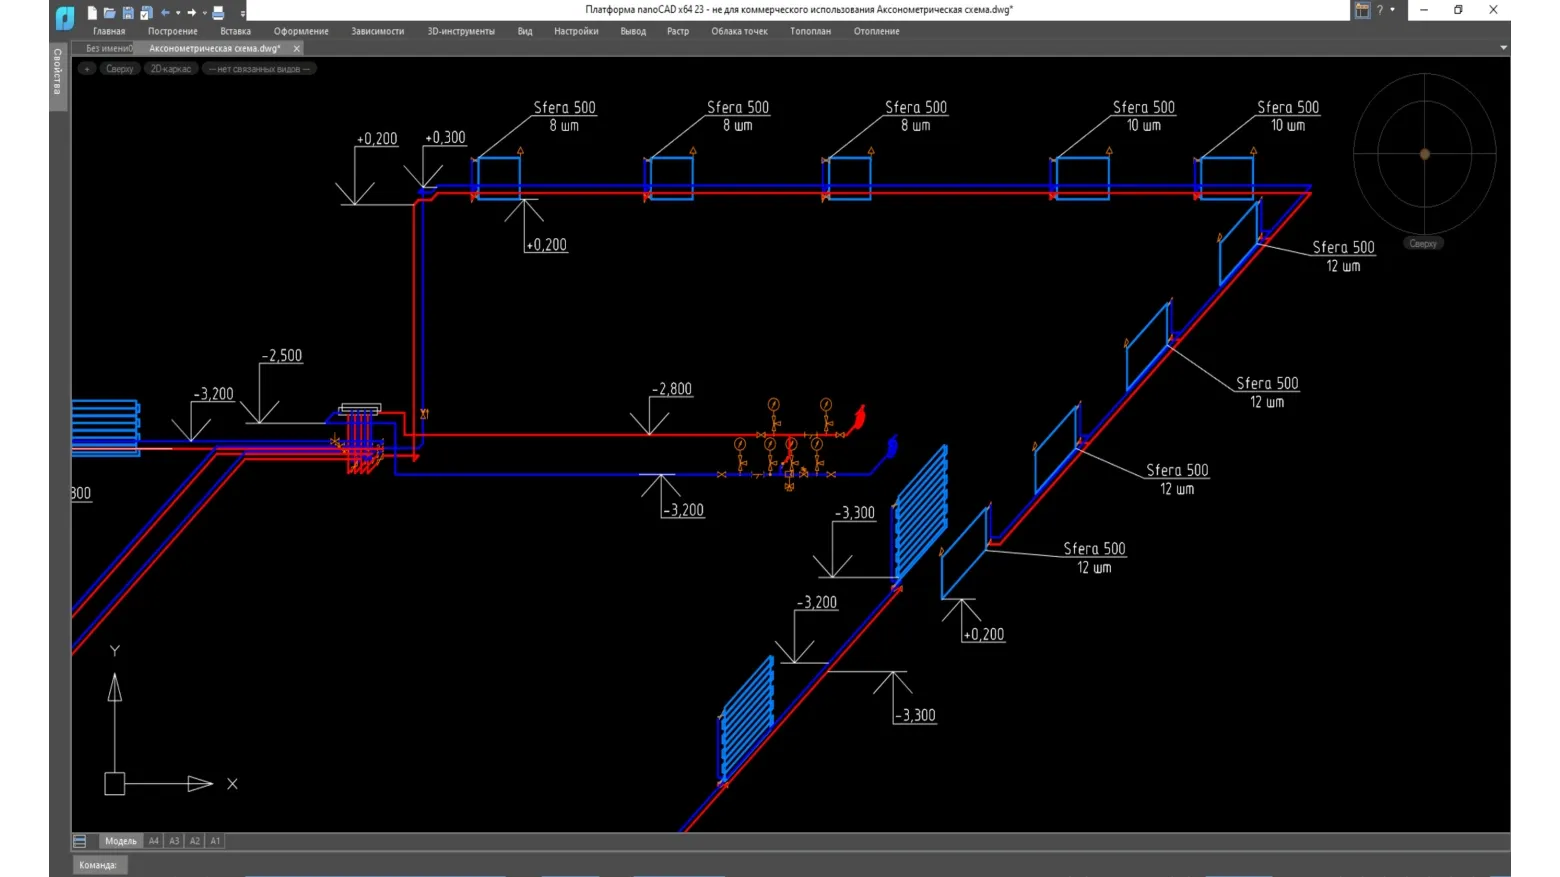Click the Сверху view name button
Viewport: 1560px width, 877px height.
pos(119,69)
